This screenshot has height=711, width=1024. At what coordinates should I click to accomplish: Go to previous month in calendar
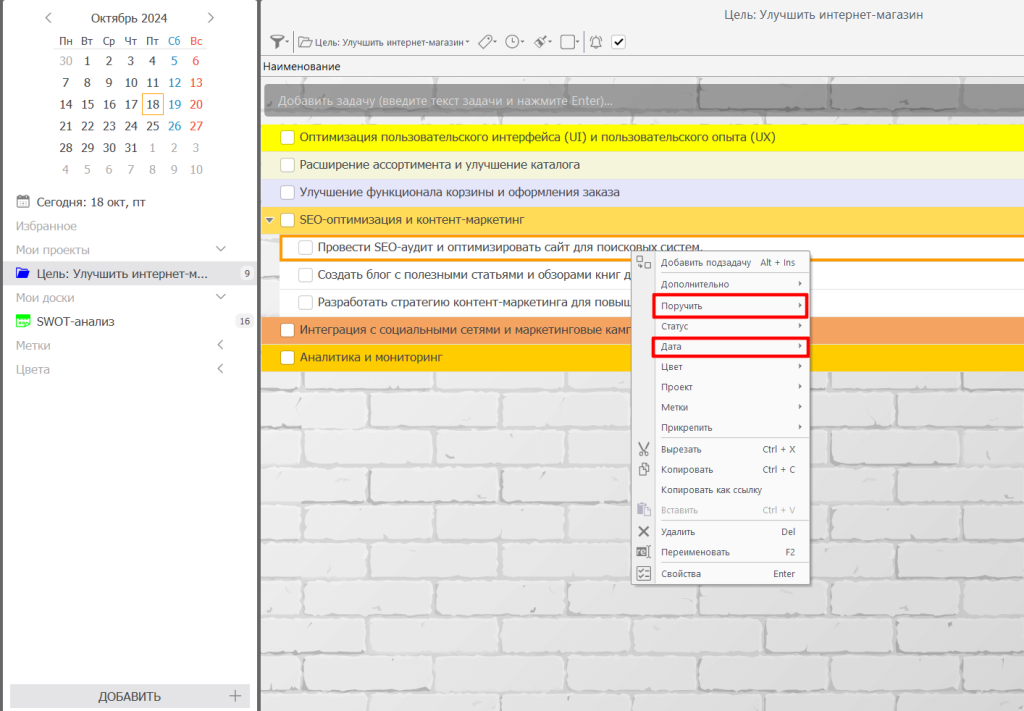[x=48, y=18]
